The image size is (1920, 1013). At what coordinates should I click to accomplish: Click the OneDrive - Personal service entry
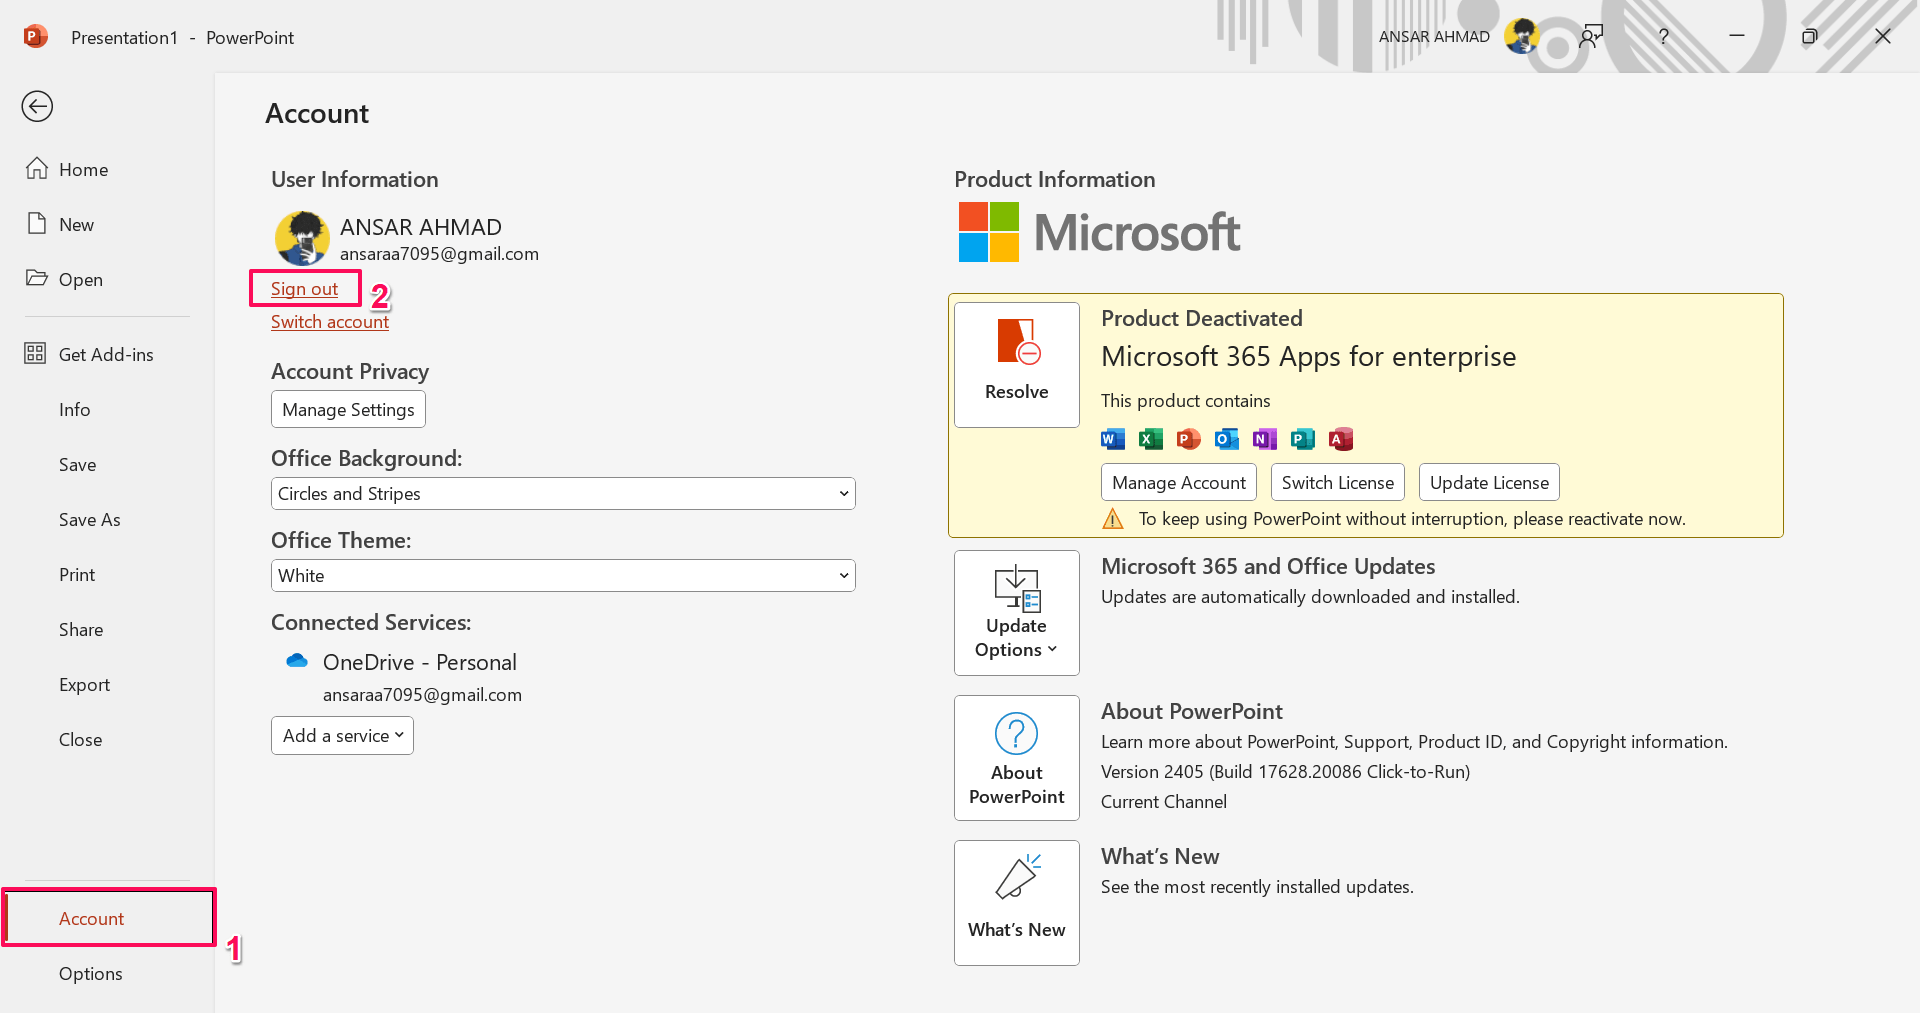click(x=420, y=662)
